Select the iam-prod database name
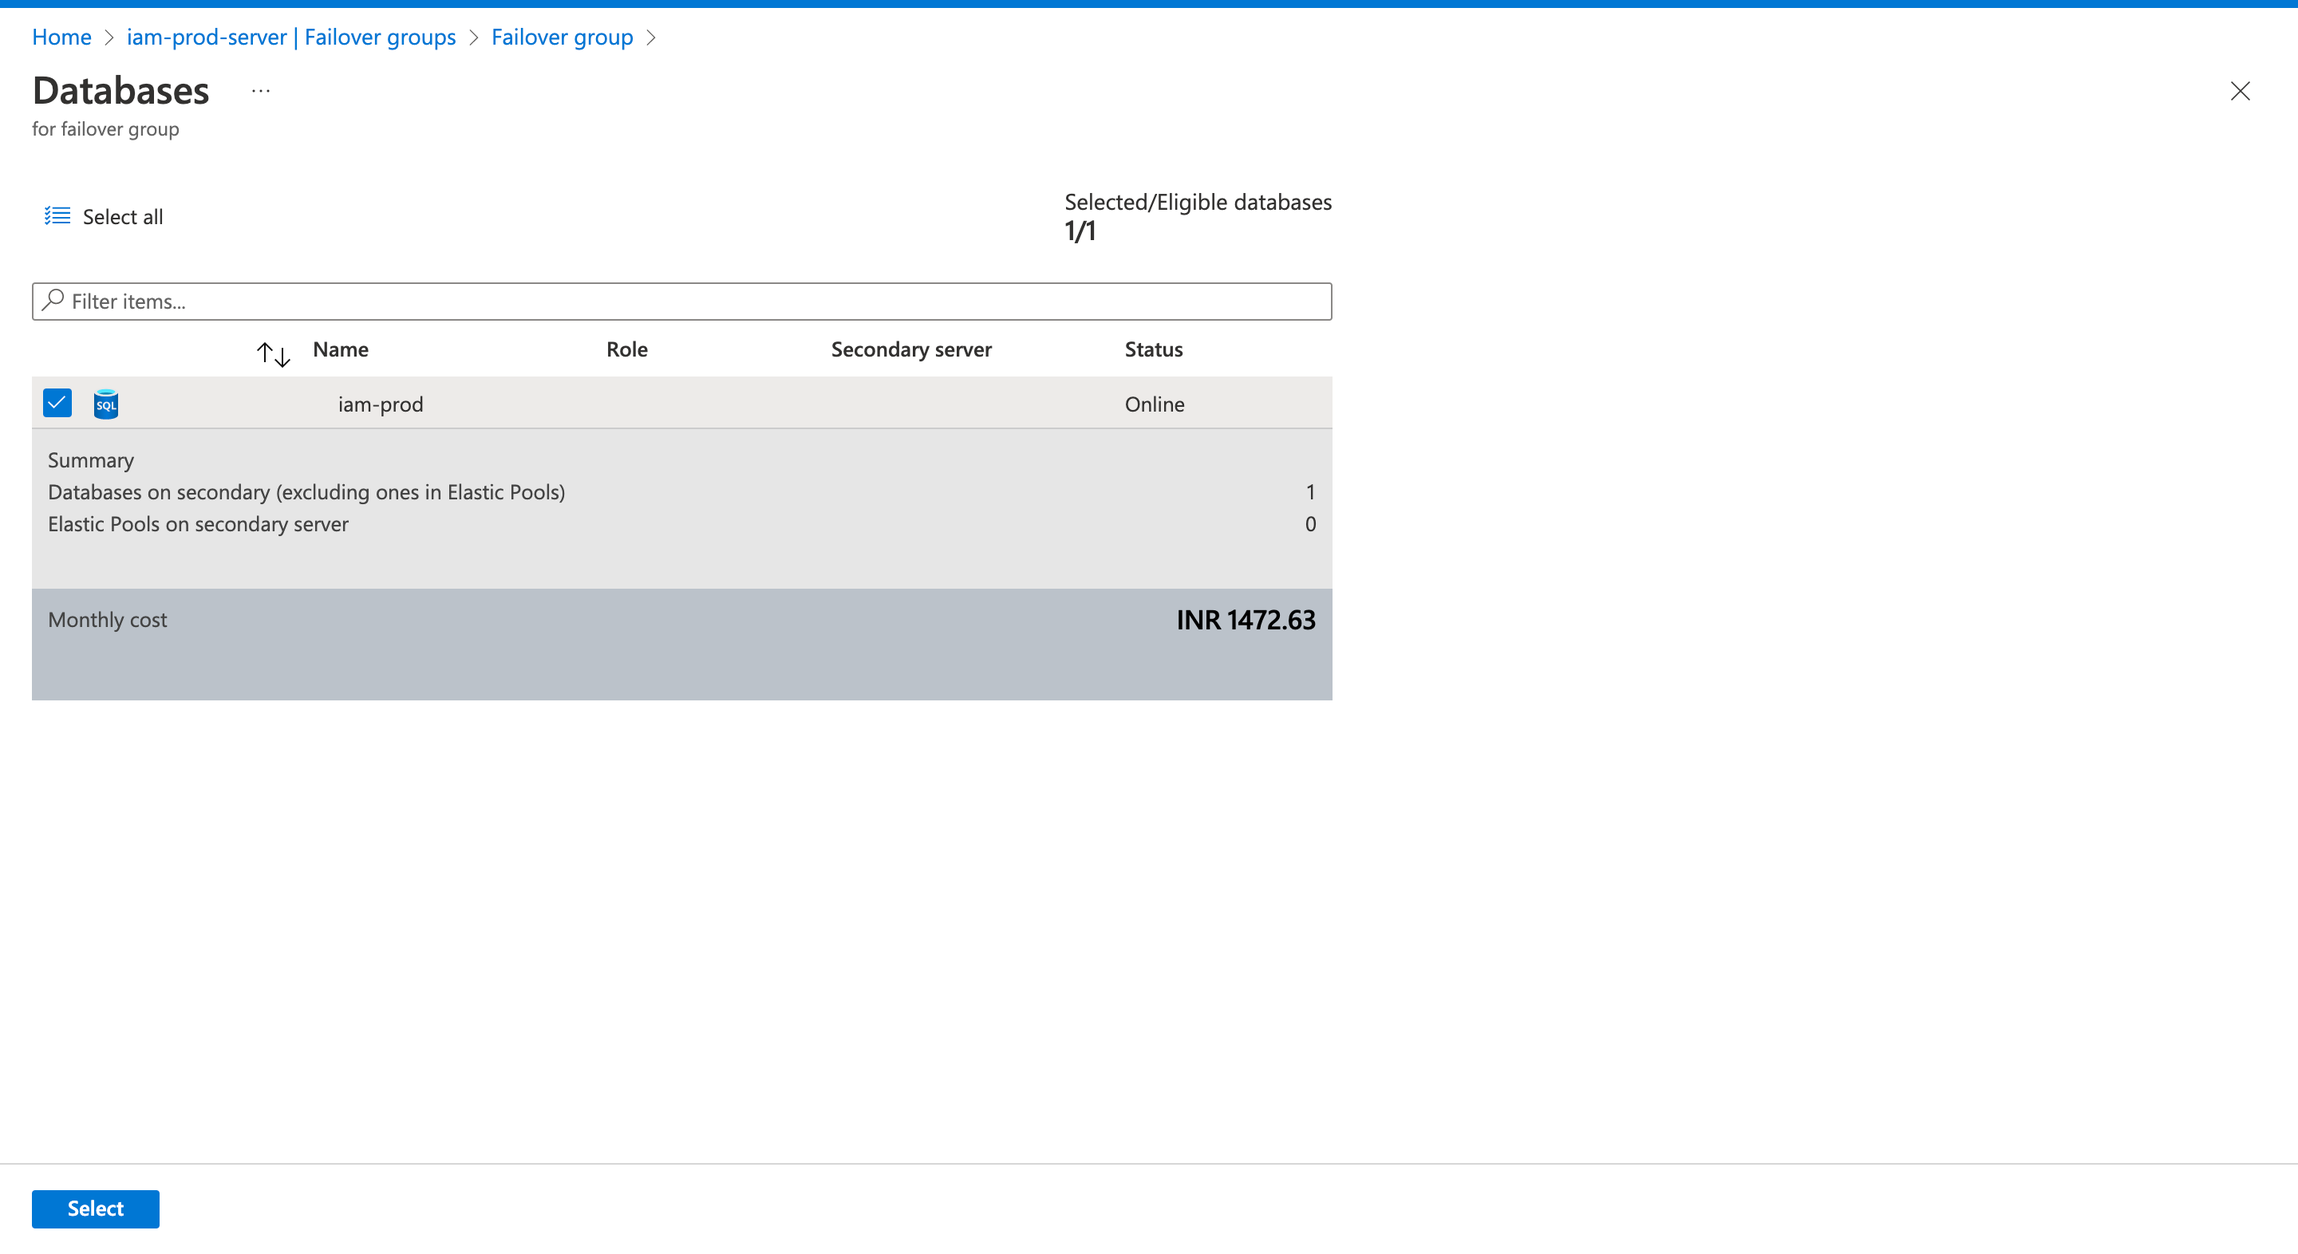 tap(381, 404)
